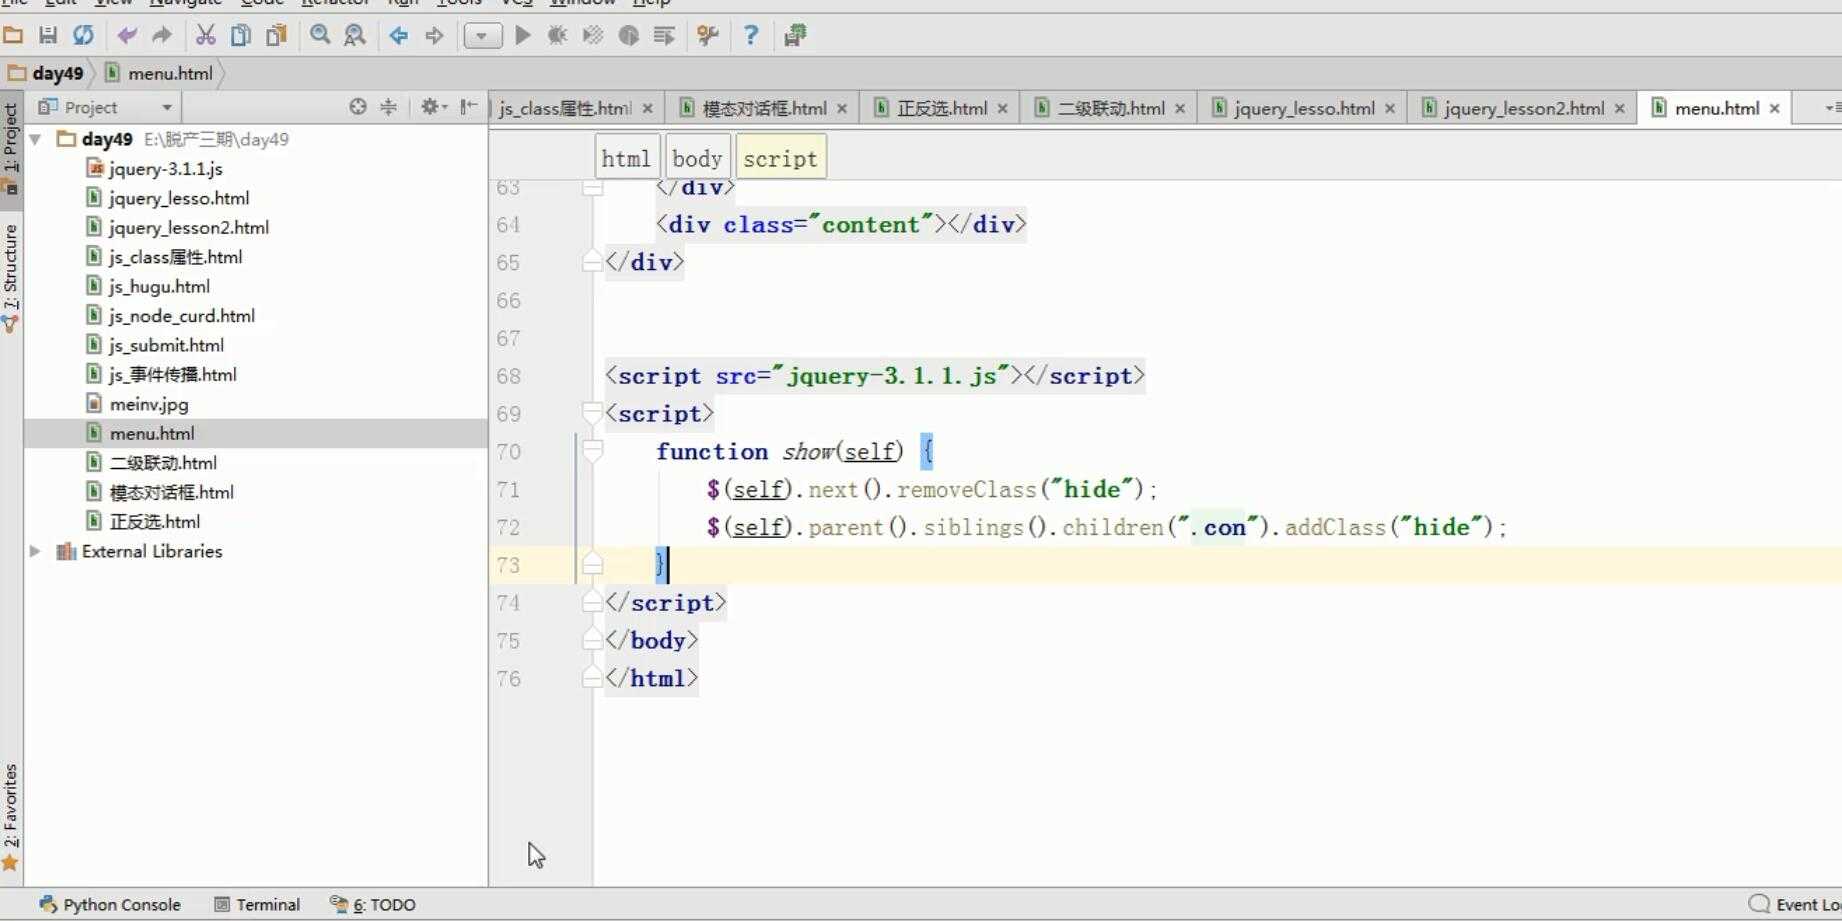Toggle the 2: Structure side tab
The image size is (1842, 921).
pyautogui.click(x=11, y=278)
